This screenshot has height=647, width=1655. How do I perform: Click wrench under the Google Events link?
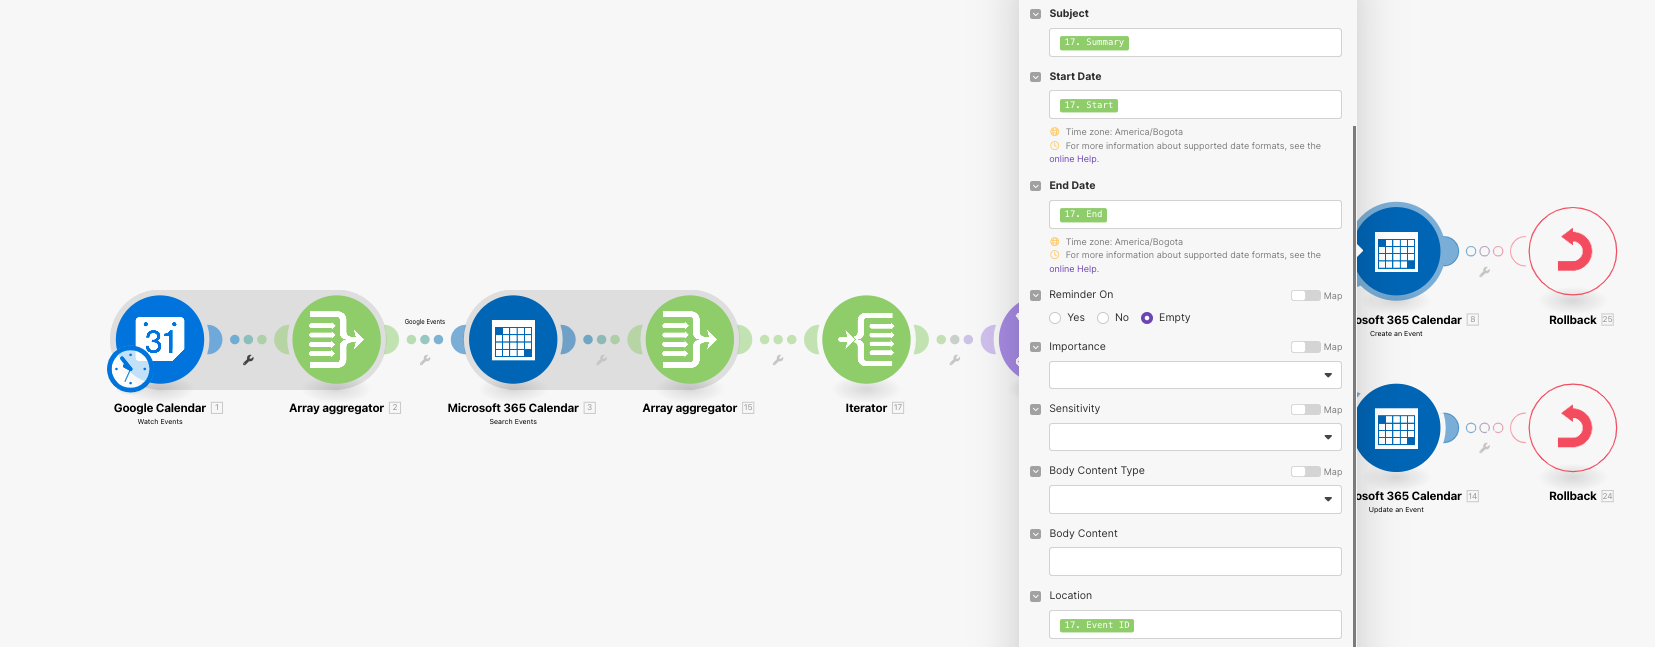(425, 360)
